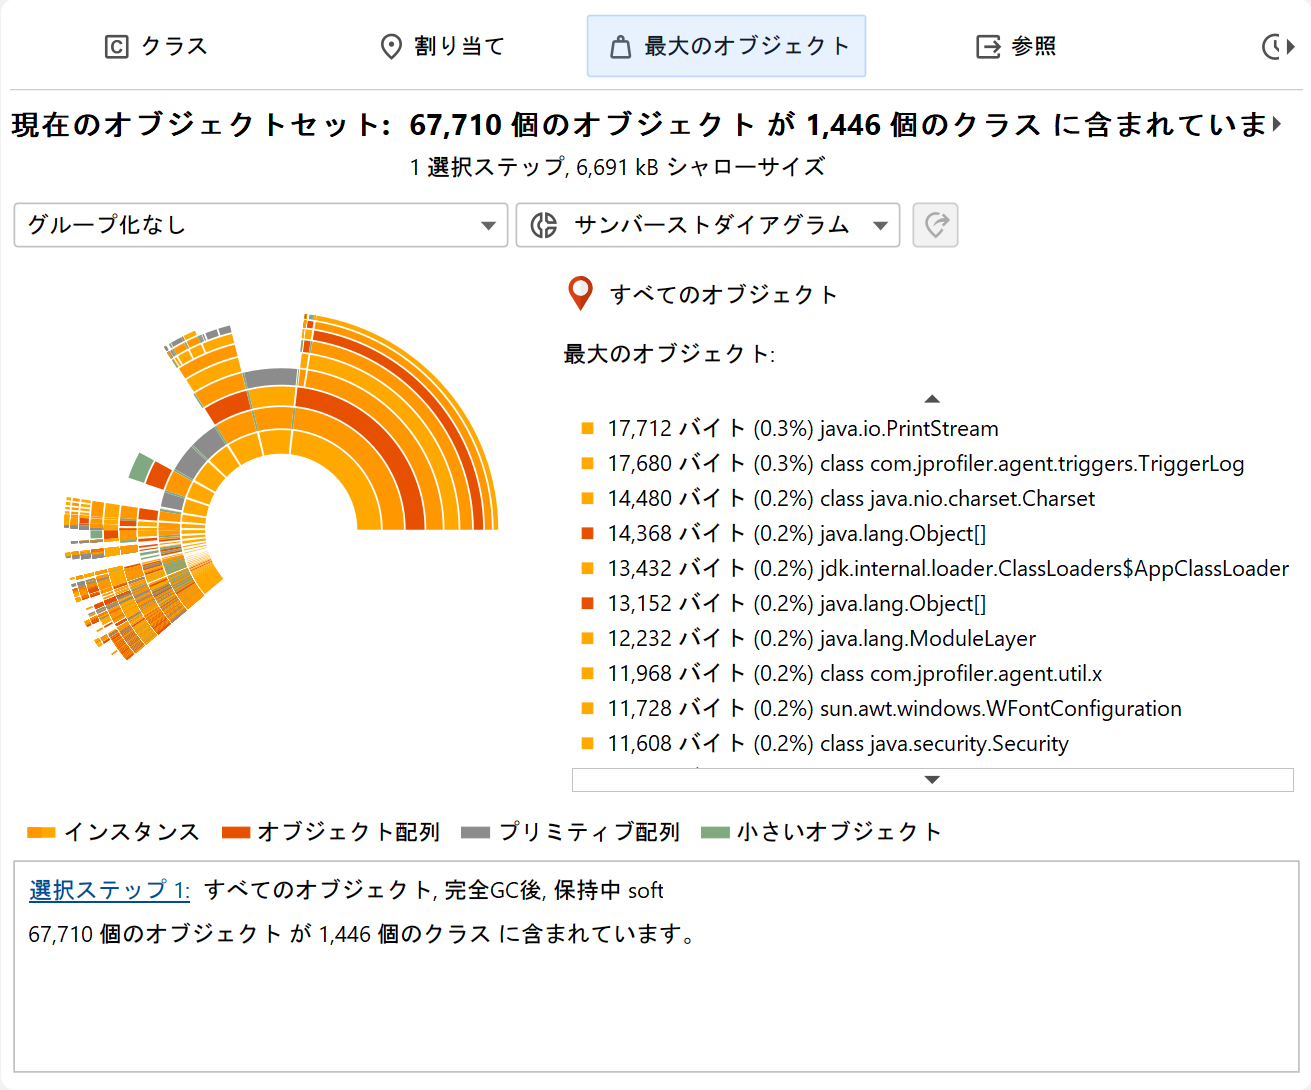Switch to the 割り当て tab
Viewport: 1311px width, 1090px height.
click(442, 47)
